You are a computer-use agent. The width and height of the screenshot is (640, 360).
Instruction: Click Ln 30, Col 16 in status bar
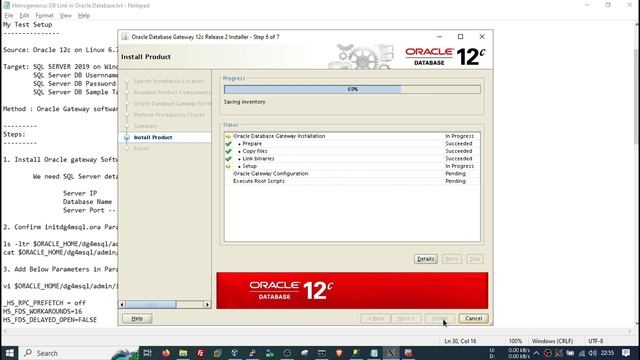point(460,341)
